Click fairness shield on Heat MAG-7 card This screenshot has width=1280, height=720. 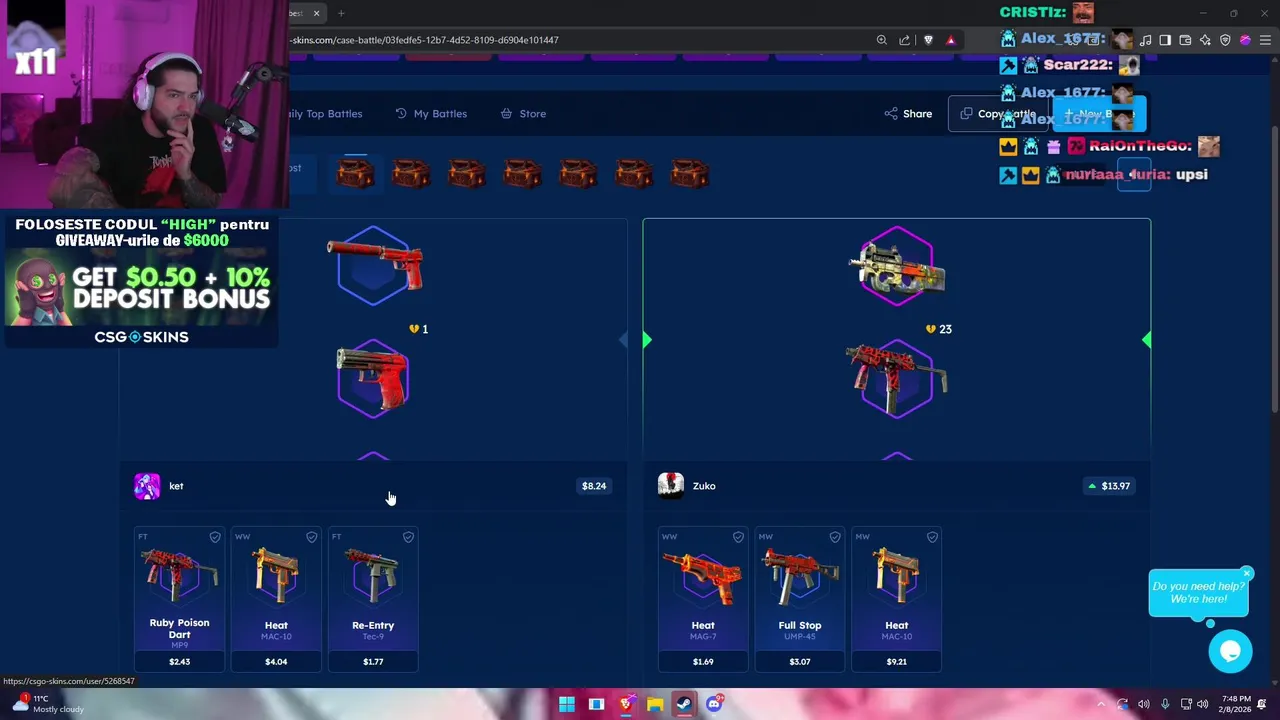pos(738,537)
